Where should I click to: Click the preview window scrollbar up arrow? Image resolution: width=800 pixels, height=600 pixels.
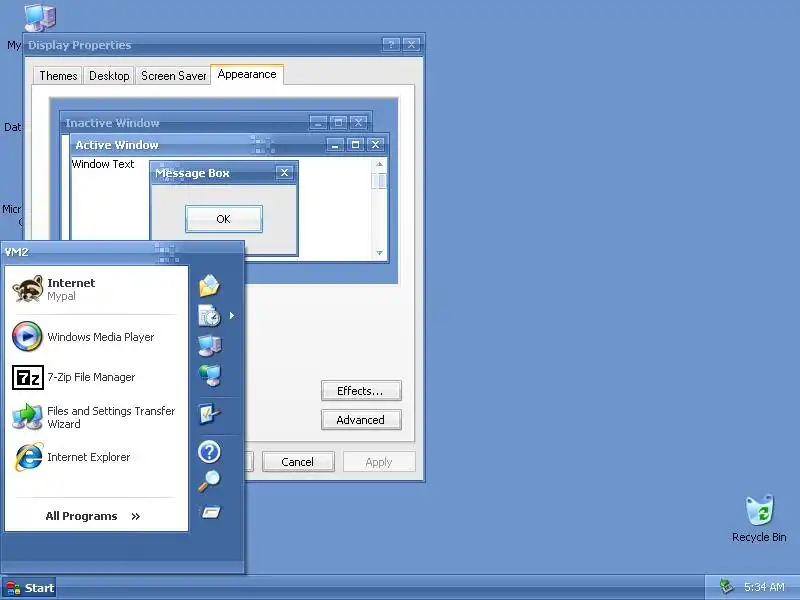point(379,164)
